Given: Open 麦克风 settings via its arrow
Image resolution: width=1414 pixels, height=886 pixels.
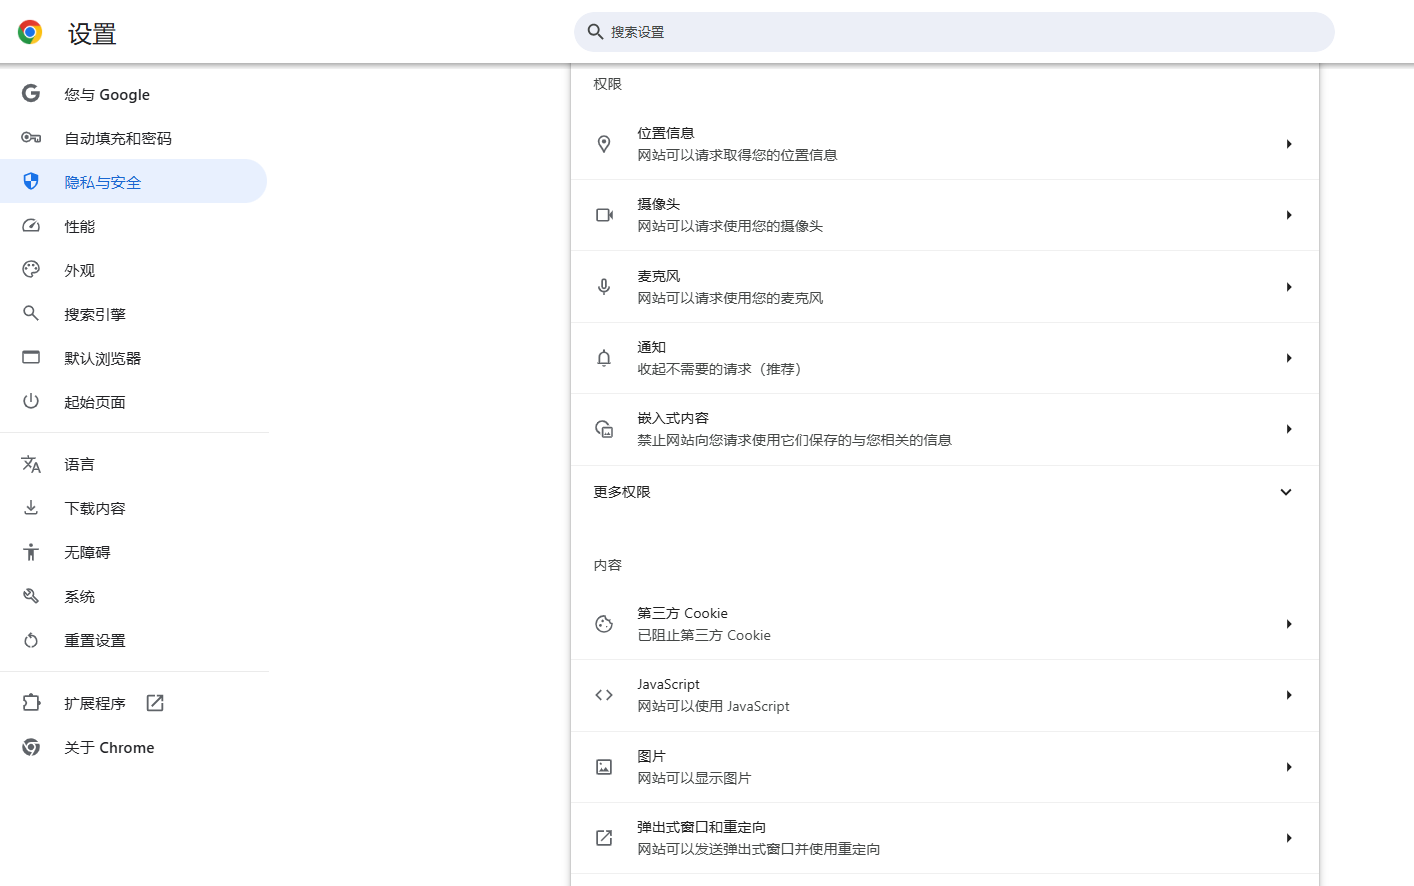Looking at the screenshot, I should coord(1289,287).
